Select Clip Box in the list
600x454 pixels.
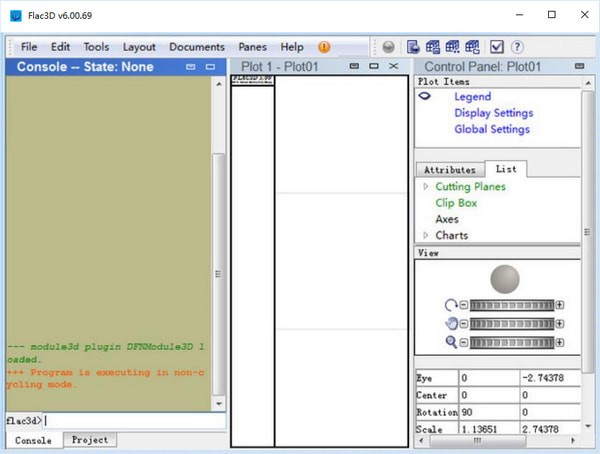pyautogui.click(x=456, y=203)
